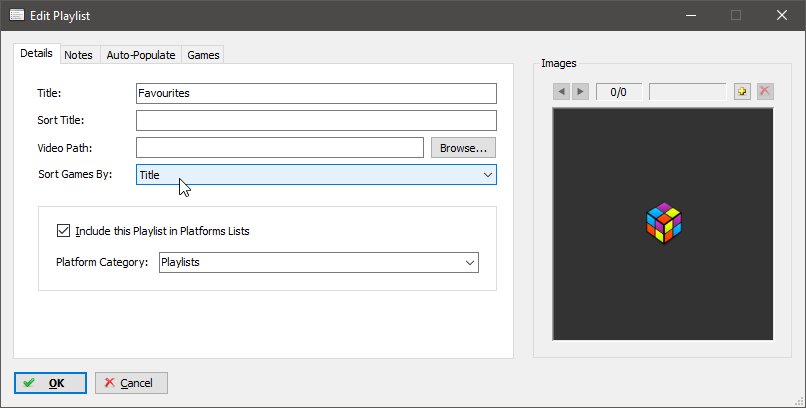Expand the Platform Category combo box
Screen dimensions: 806x408
[319, 262]
